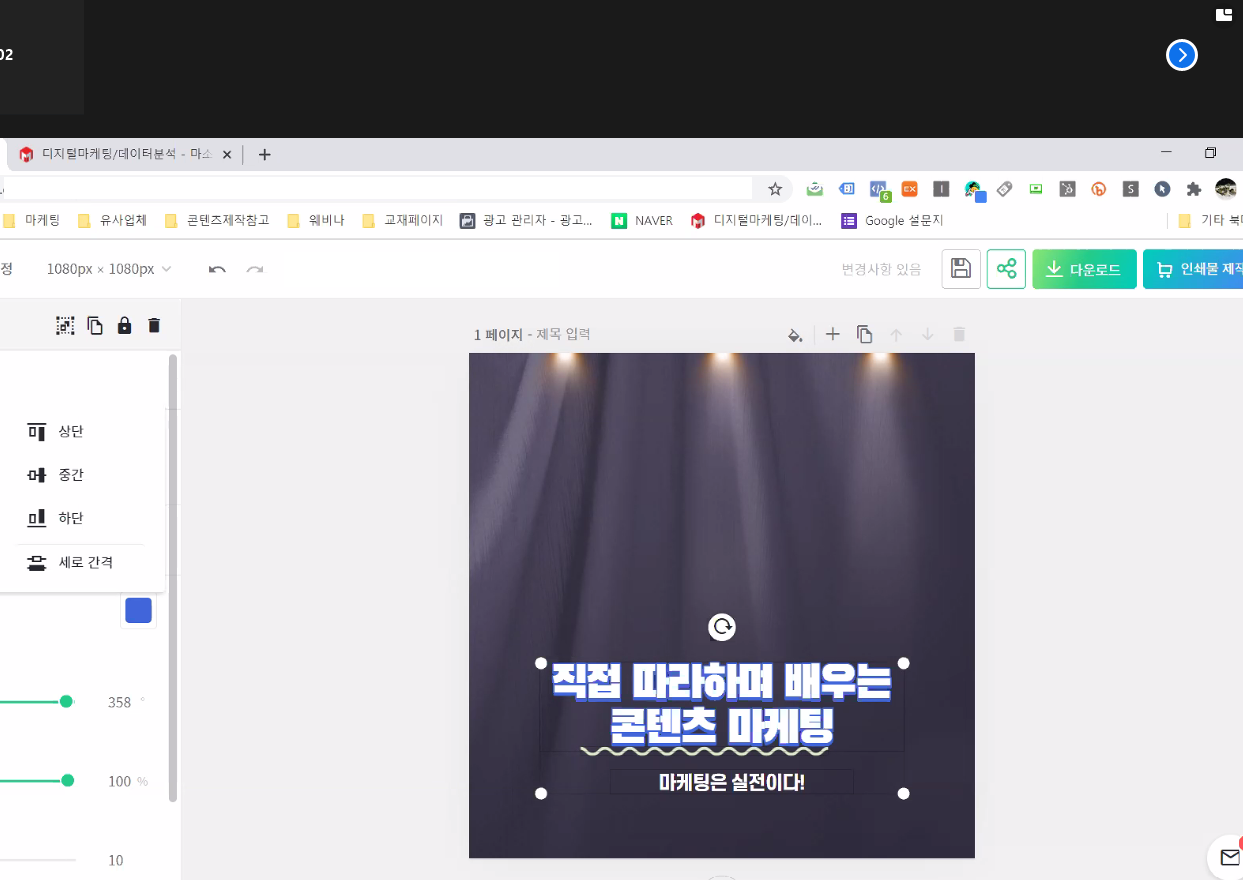Click the green 다운로드 download button

(x=1084, y=269)
